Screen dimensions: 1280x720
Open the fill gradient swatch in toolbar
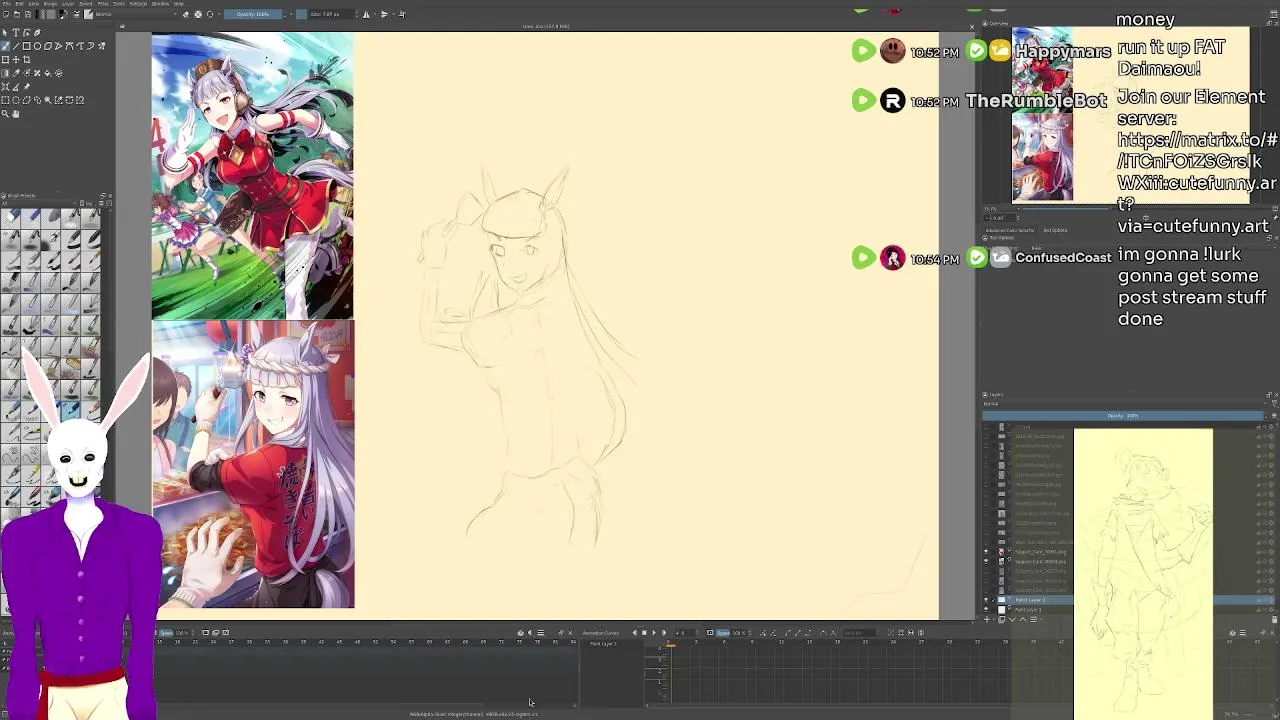pos(40,14)
